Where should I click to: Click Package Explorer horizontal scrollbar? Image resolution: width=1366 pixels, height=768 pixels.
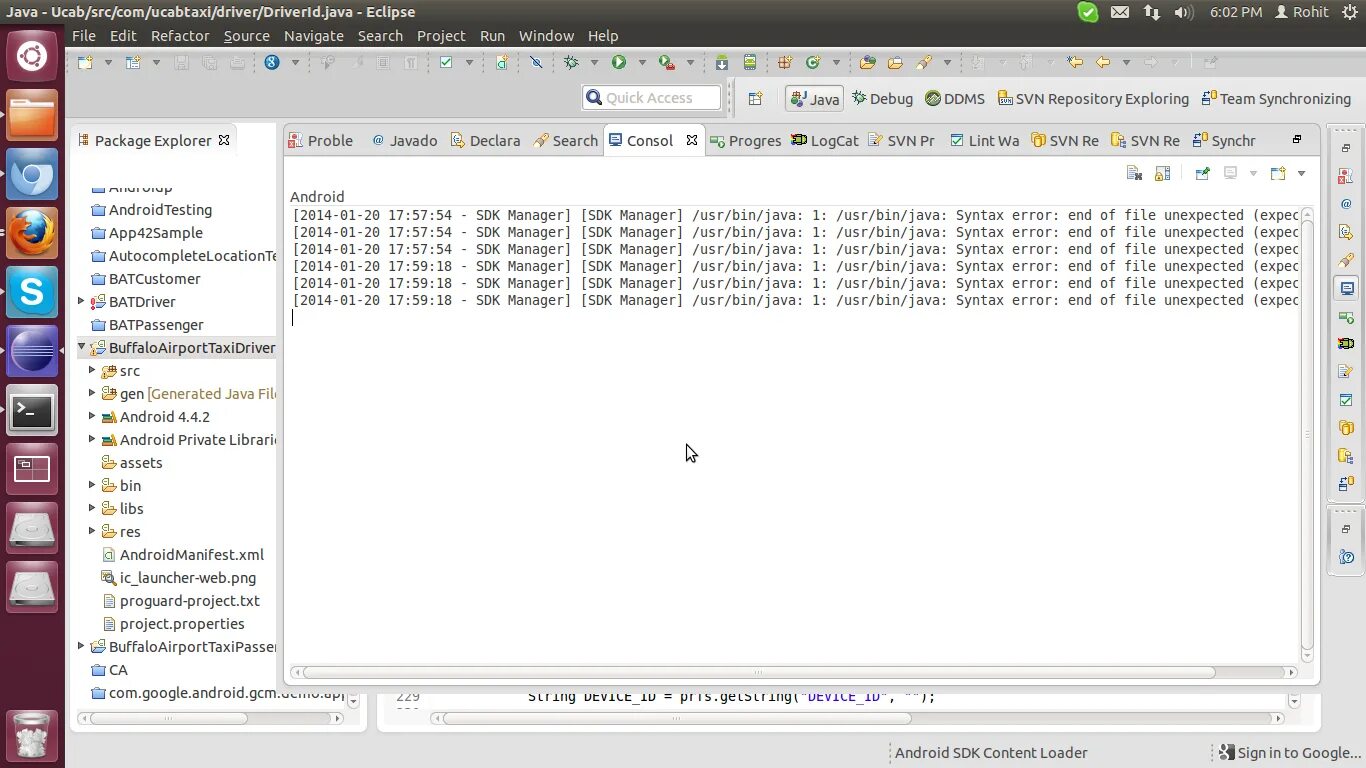pyautogui.click(x=168, y=718)
